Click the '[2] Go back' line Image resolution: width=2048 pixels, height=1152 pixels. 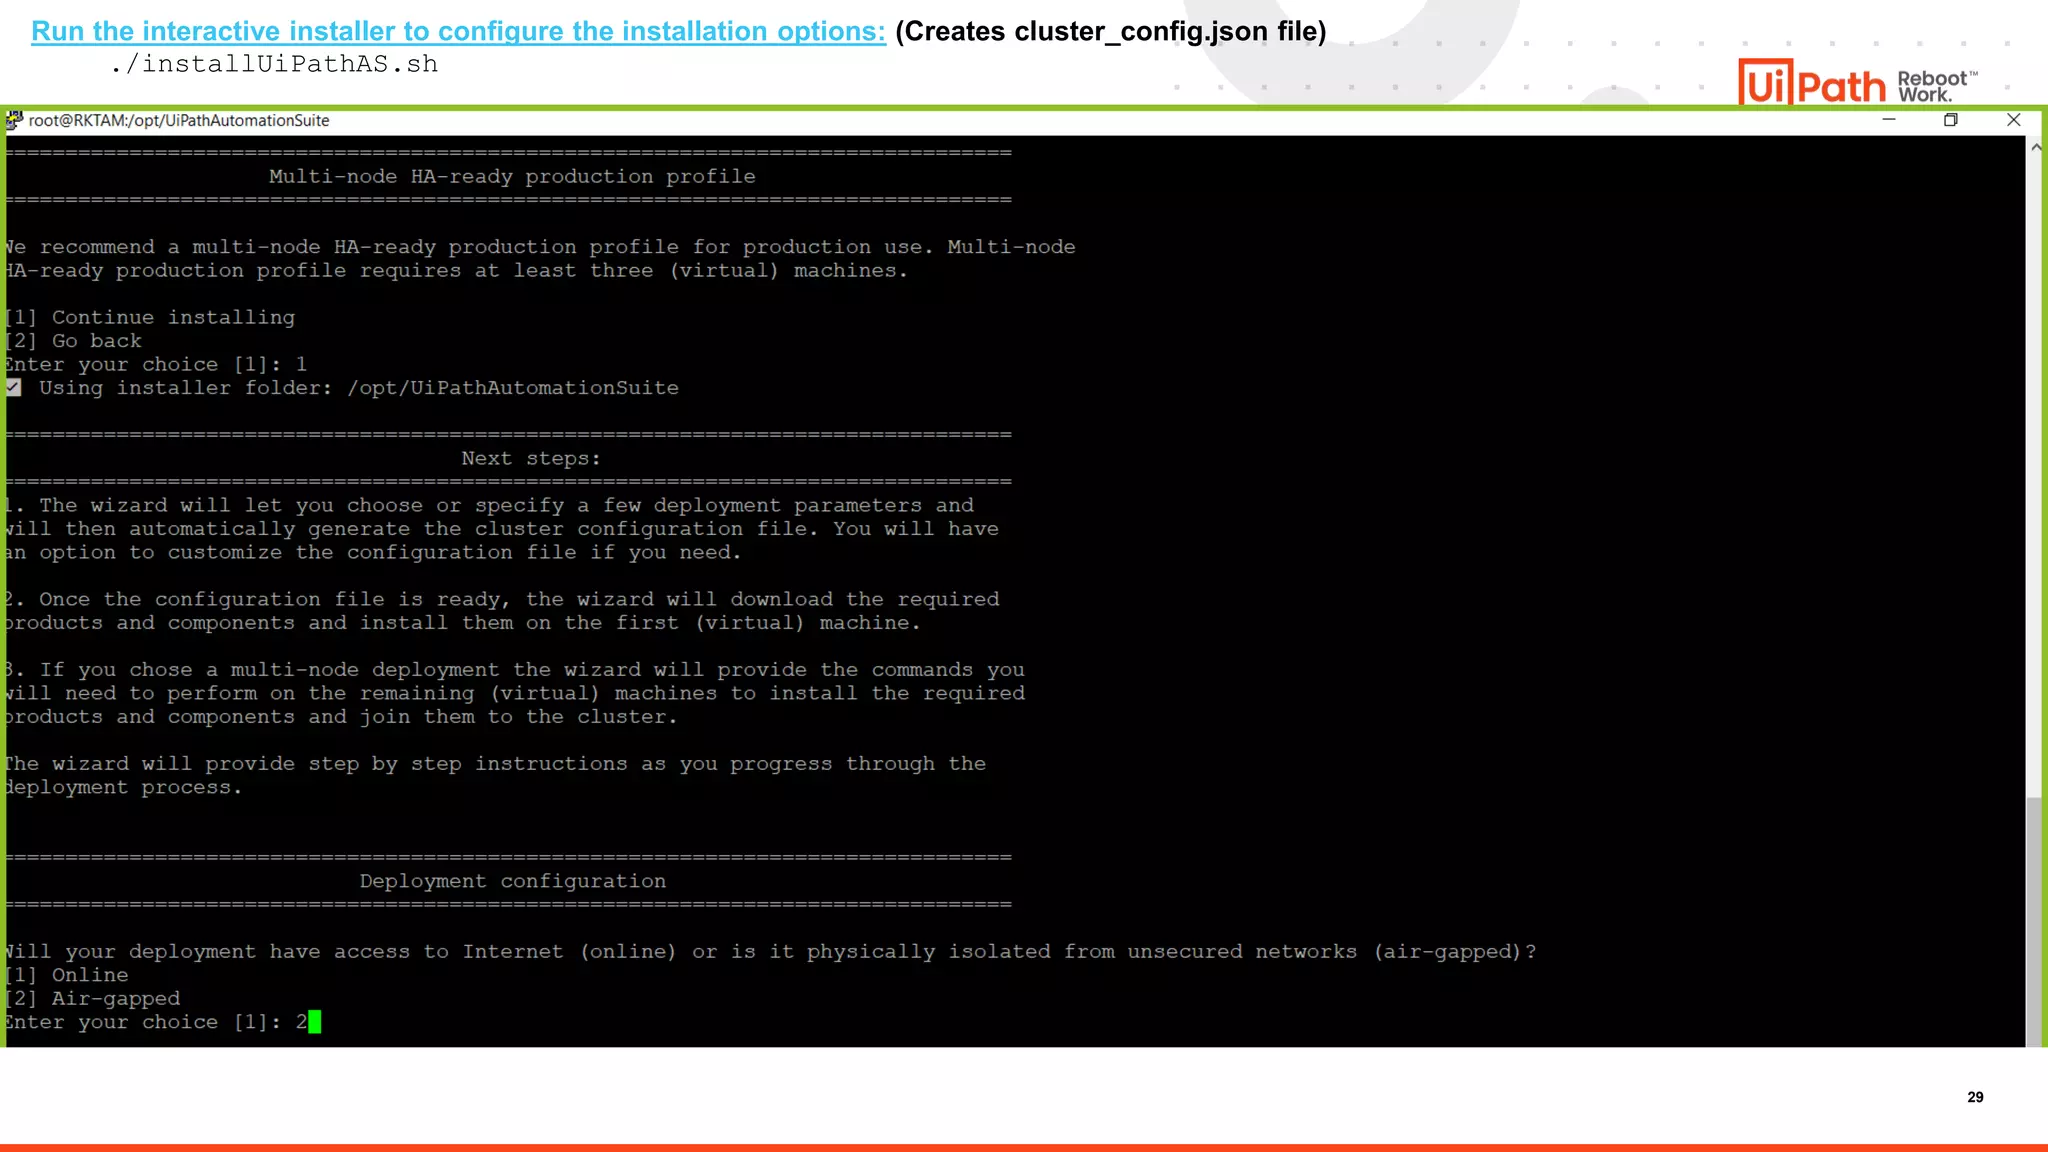75,341
